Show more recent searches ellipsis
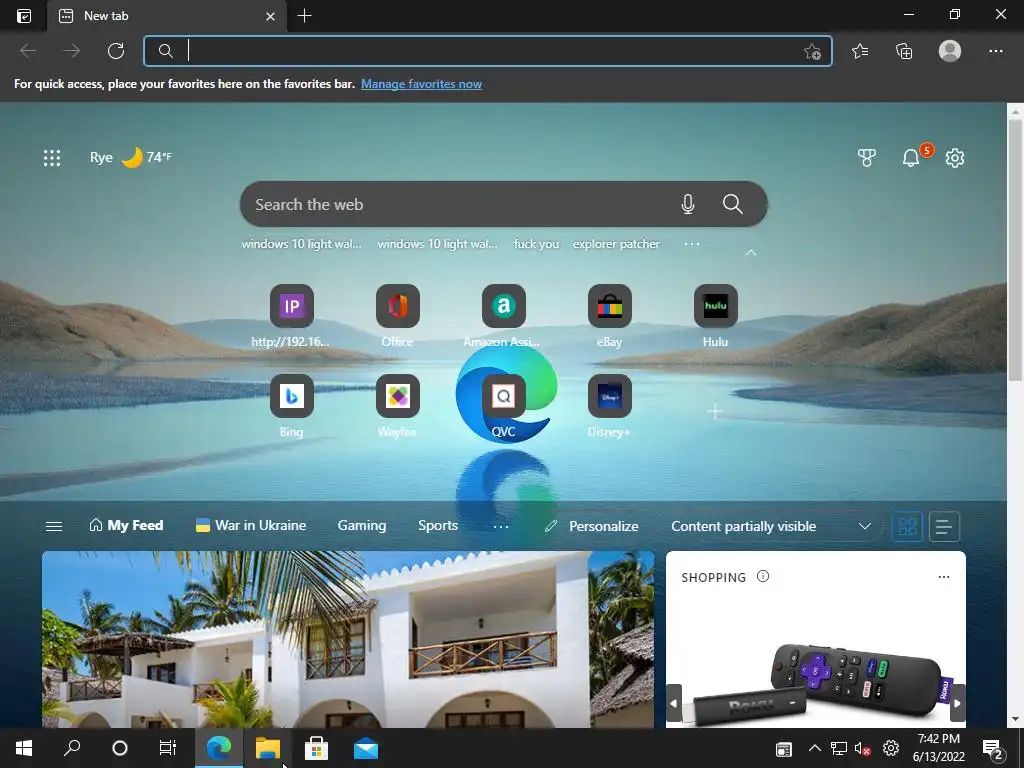The width and height of the screenshot is (1024, 768). point(692,244)
